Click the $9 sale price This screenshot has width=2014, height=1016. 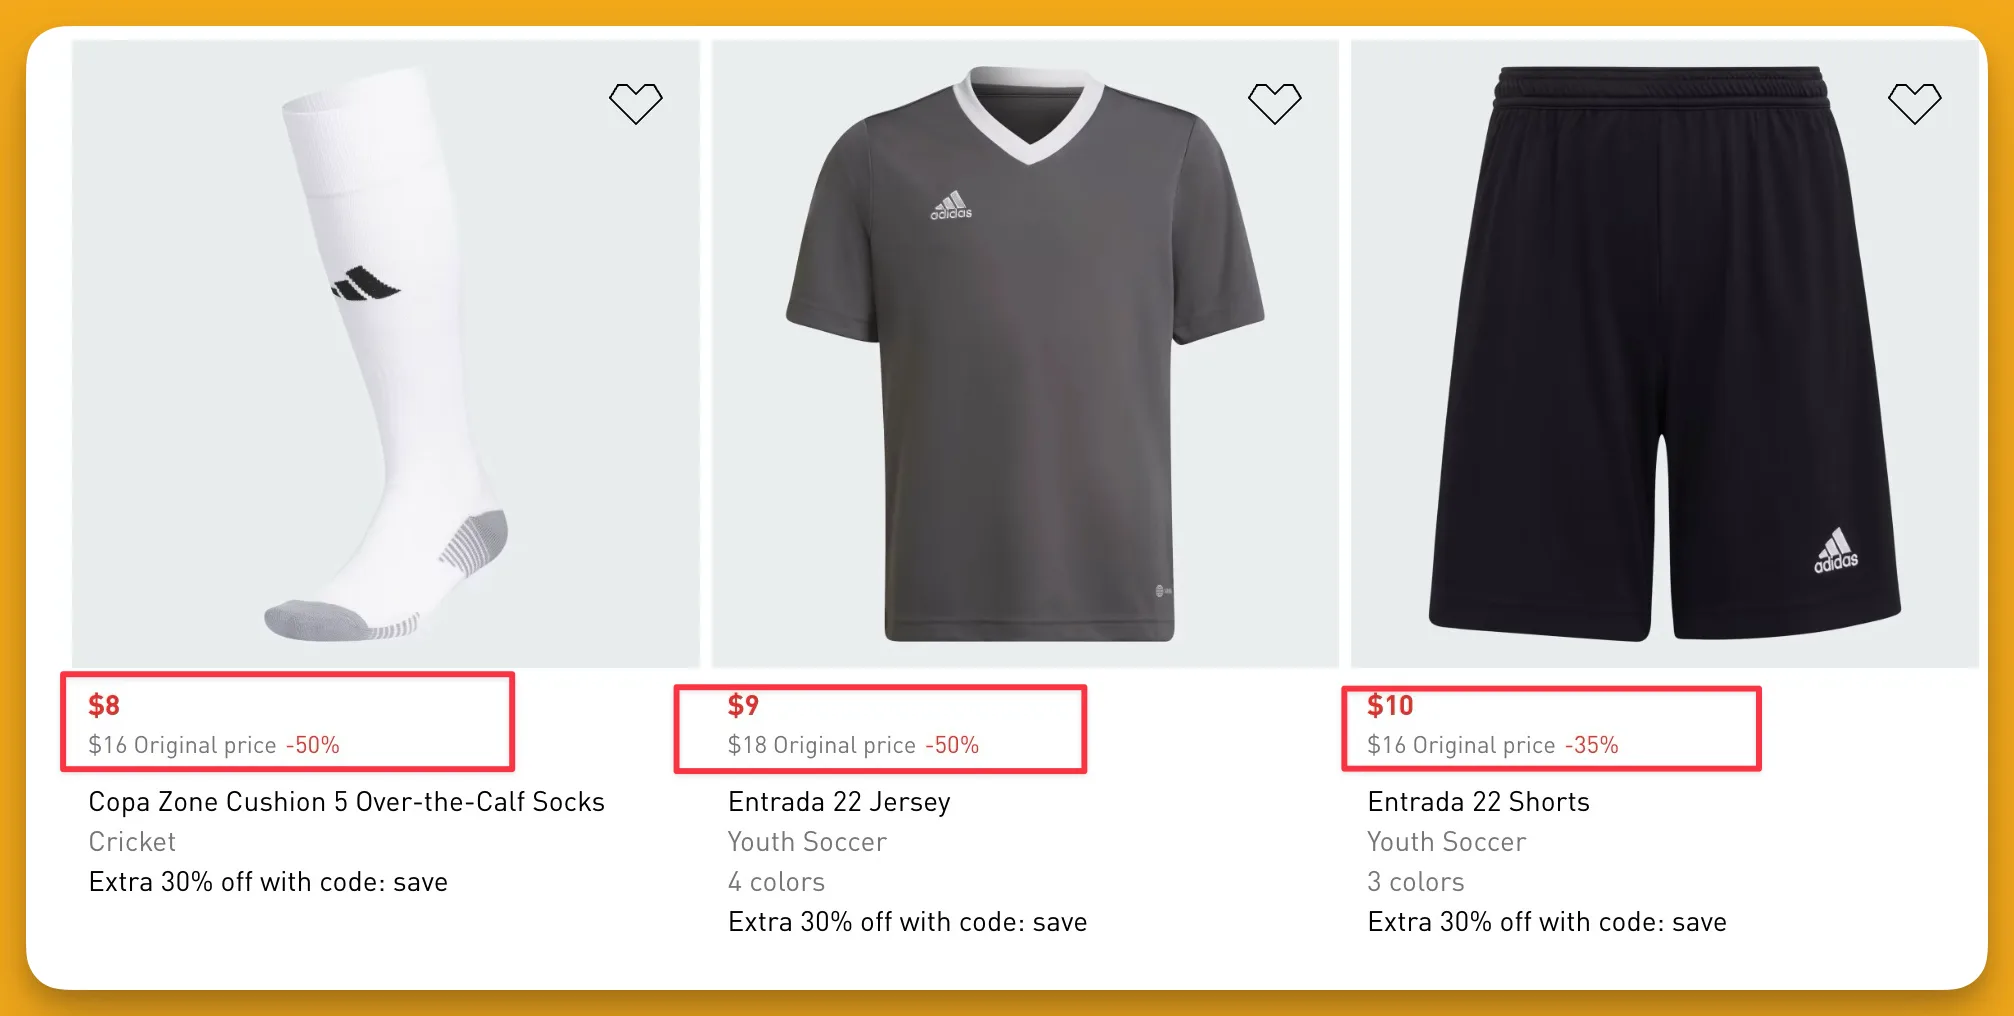743,705
